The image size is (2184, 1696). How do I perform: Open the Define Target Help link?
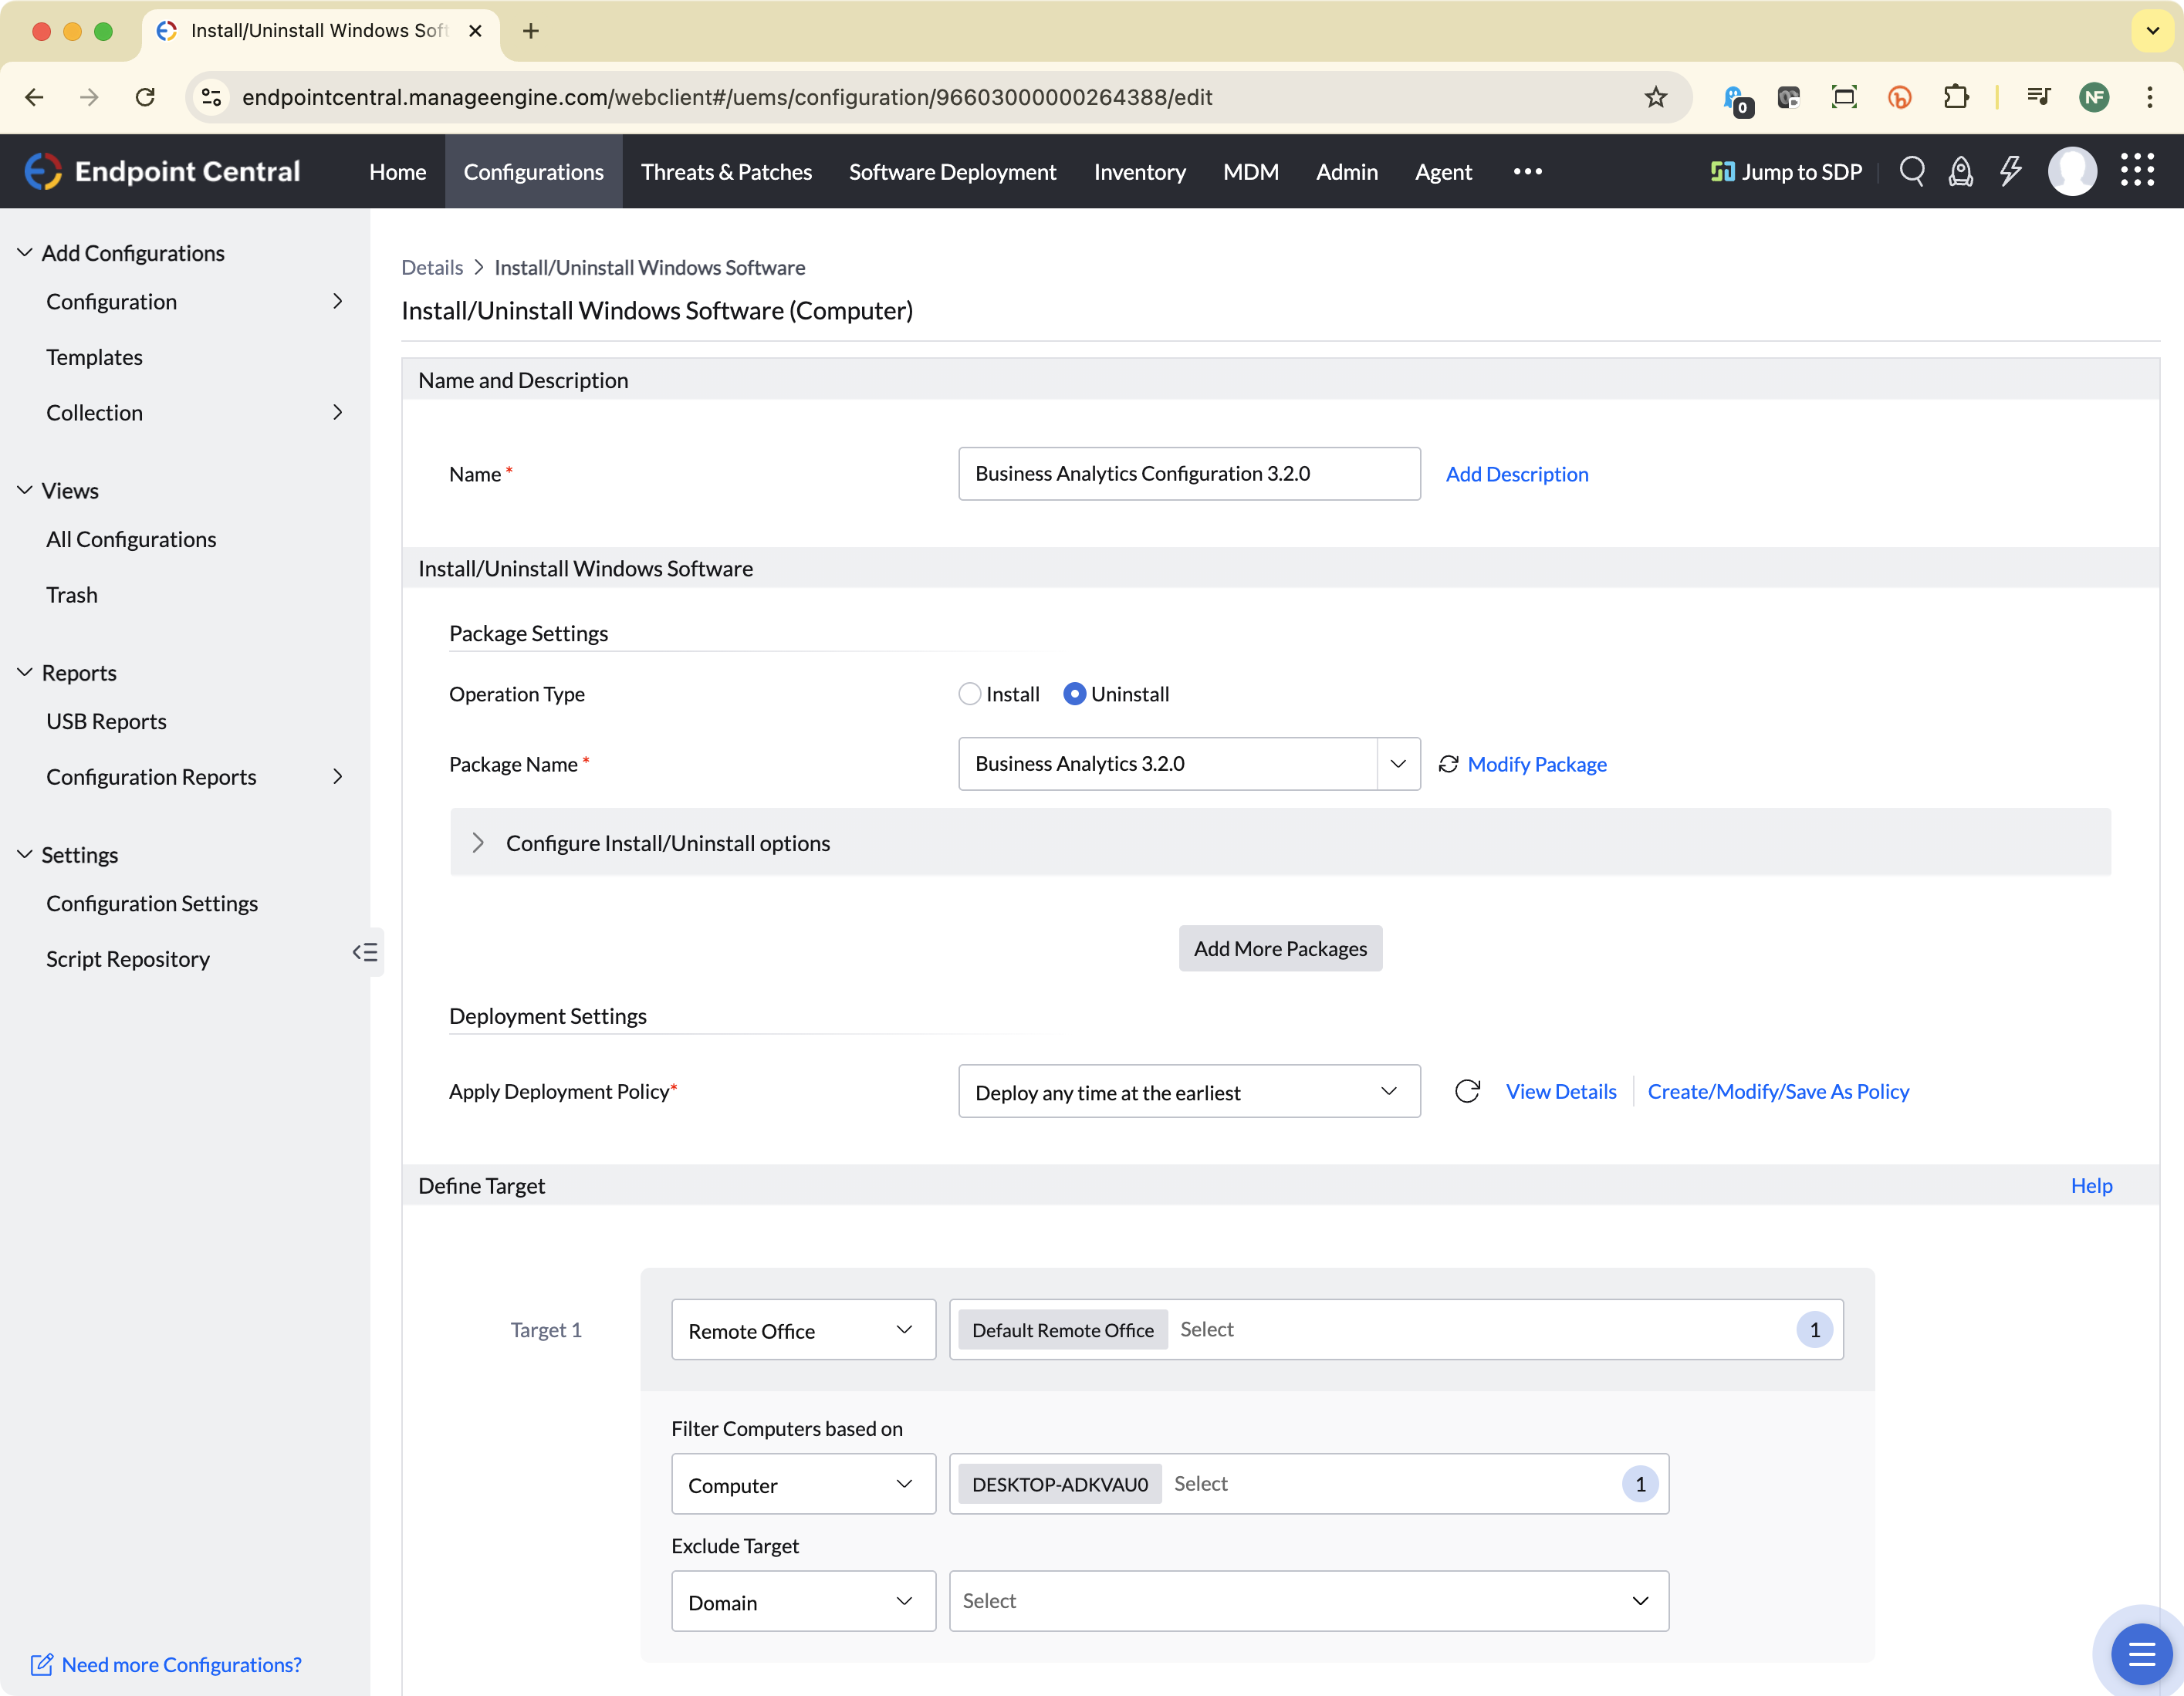tap(2091, 1185)
